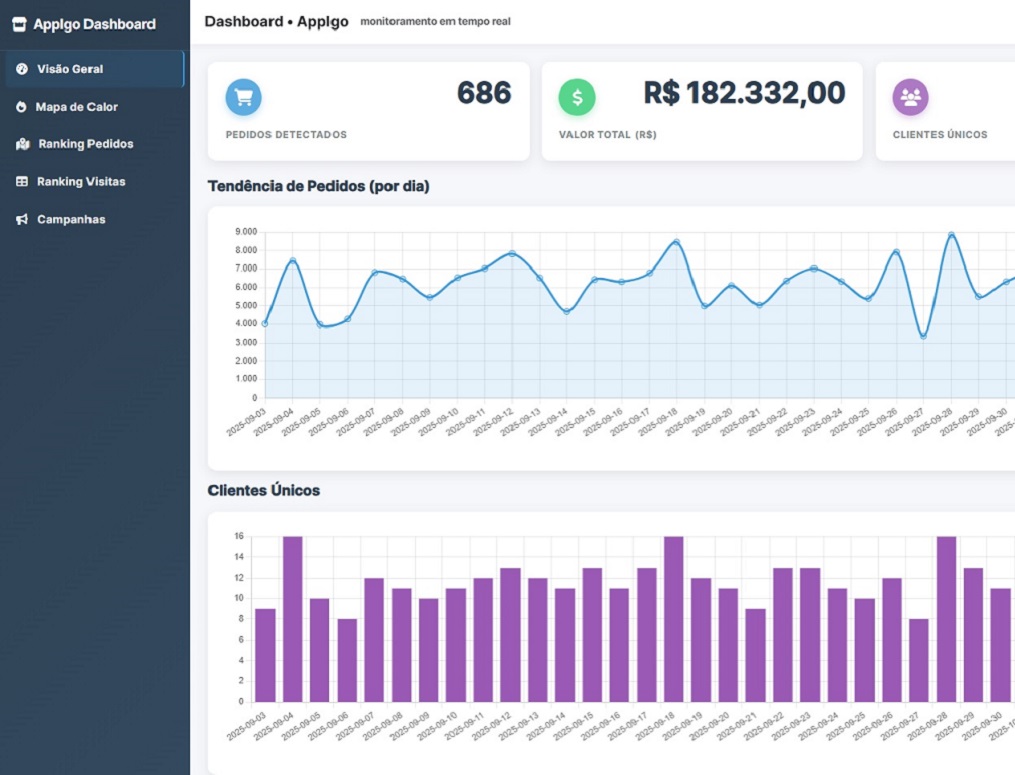Click the 2025-09-28 peak point on line chart
Screen dimensions: 1015x775
tap(951, 235)
